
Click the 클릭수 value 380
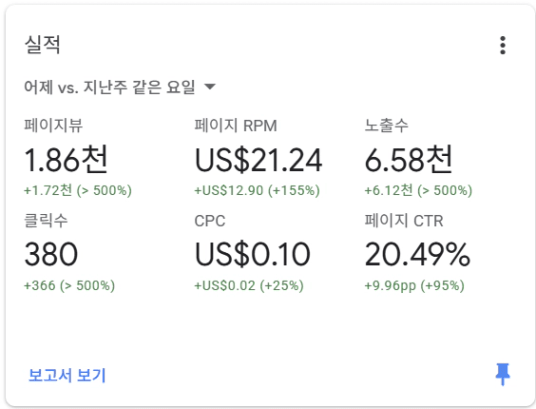pyautogui.click(x=51, y=254)
